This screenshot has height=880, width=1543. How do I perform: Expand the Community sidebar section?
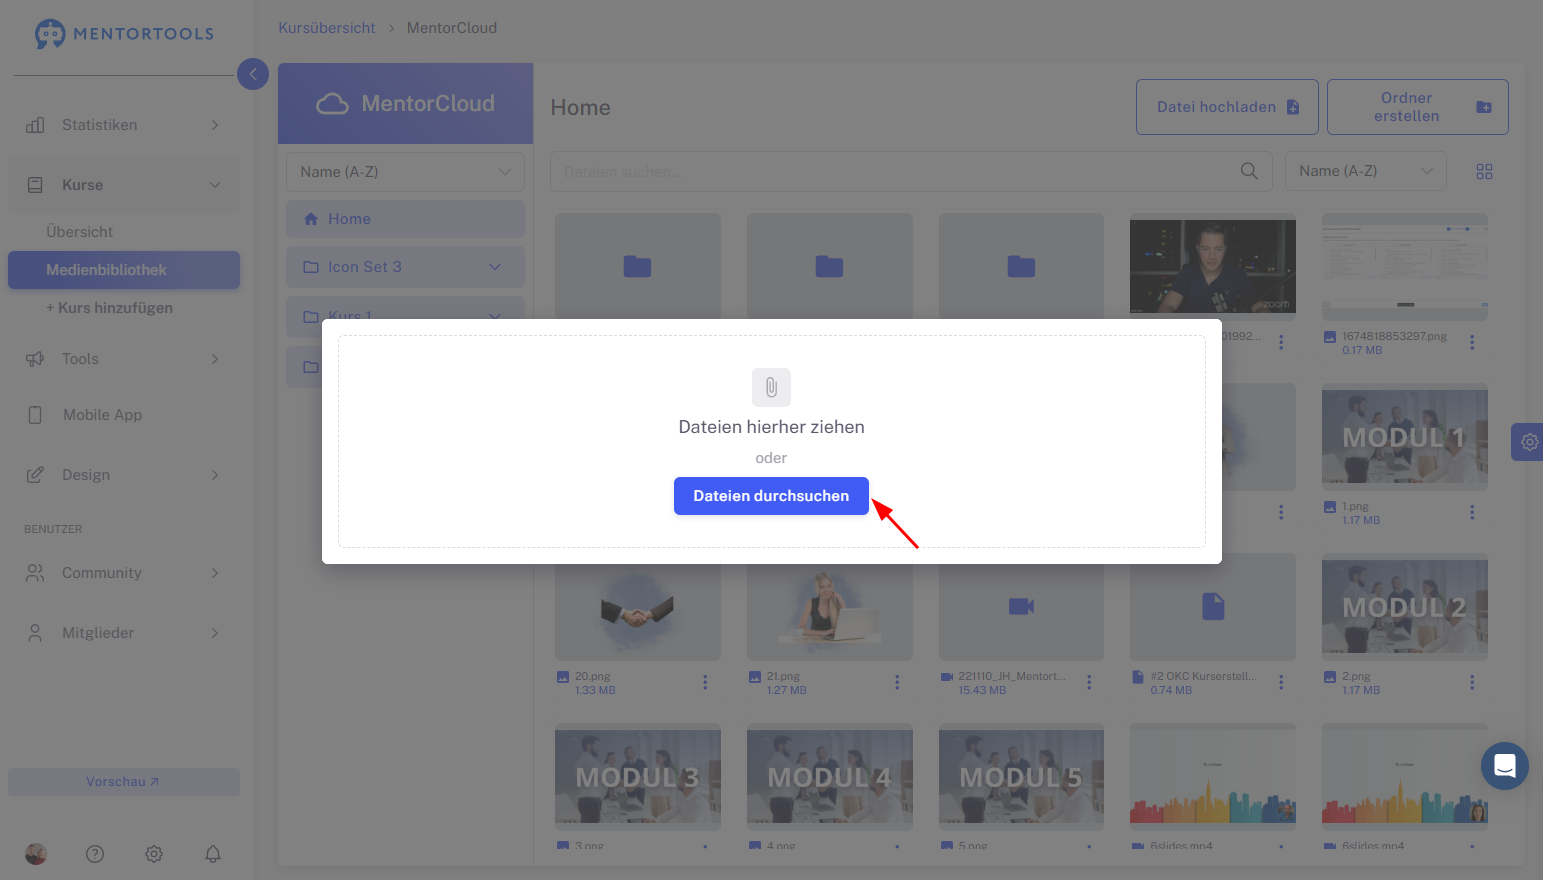215,573
